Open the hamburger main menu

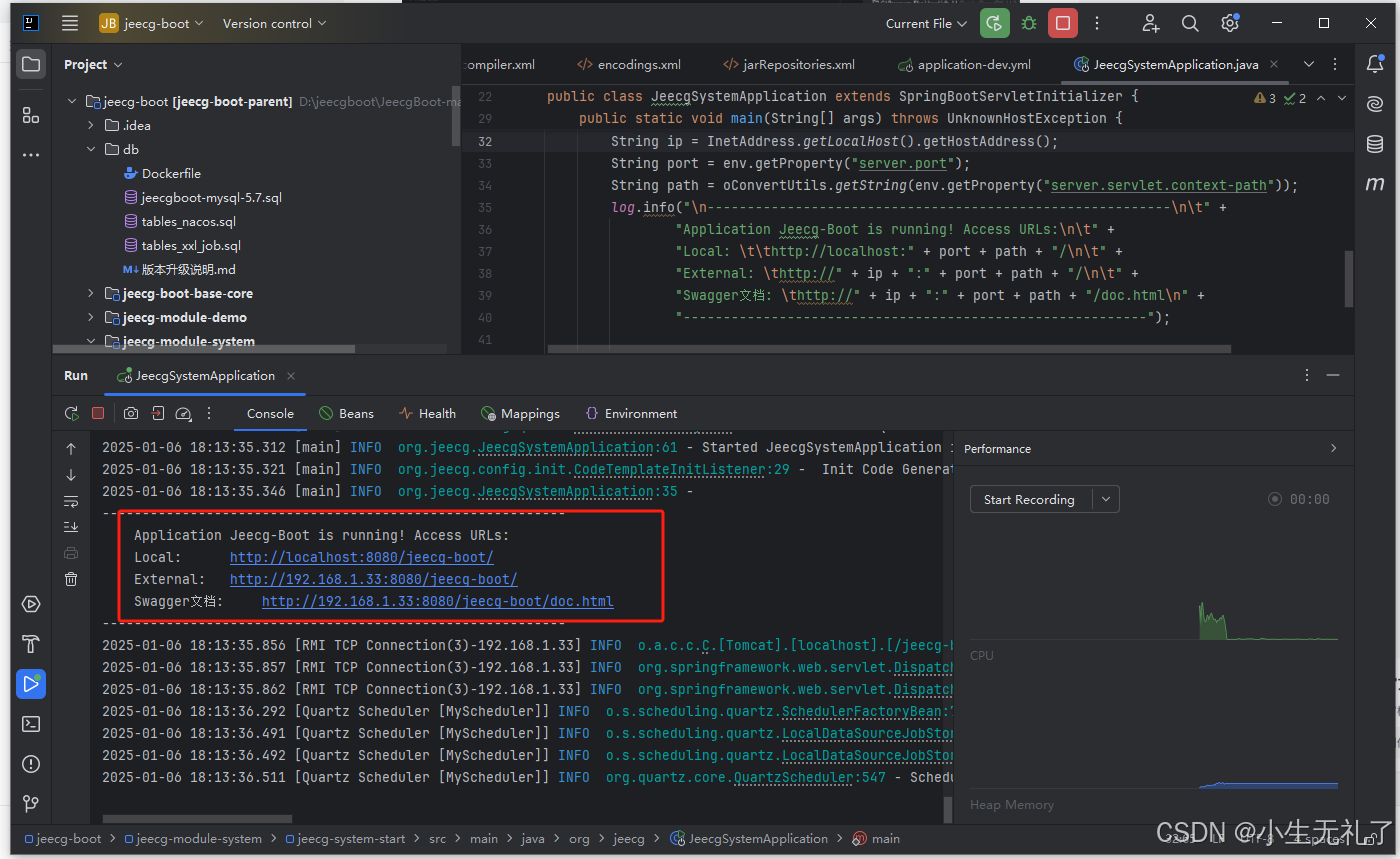tap(69, 23)
